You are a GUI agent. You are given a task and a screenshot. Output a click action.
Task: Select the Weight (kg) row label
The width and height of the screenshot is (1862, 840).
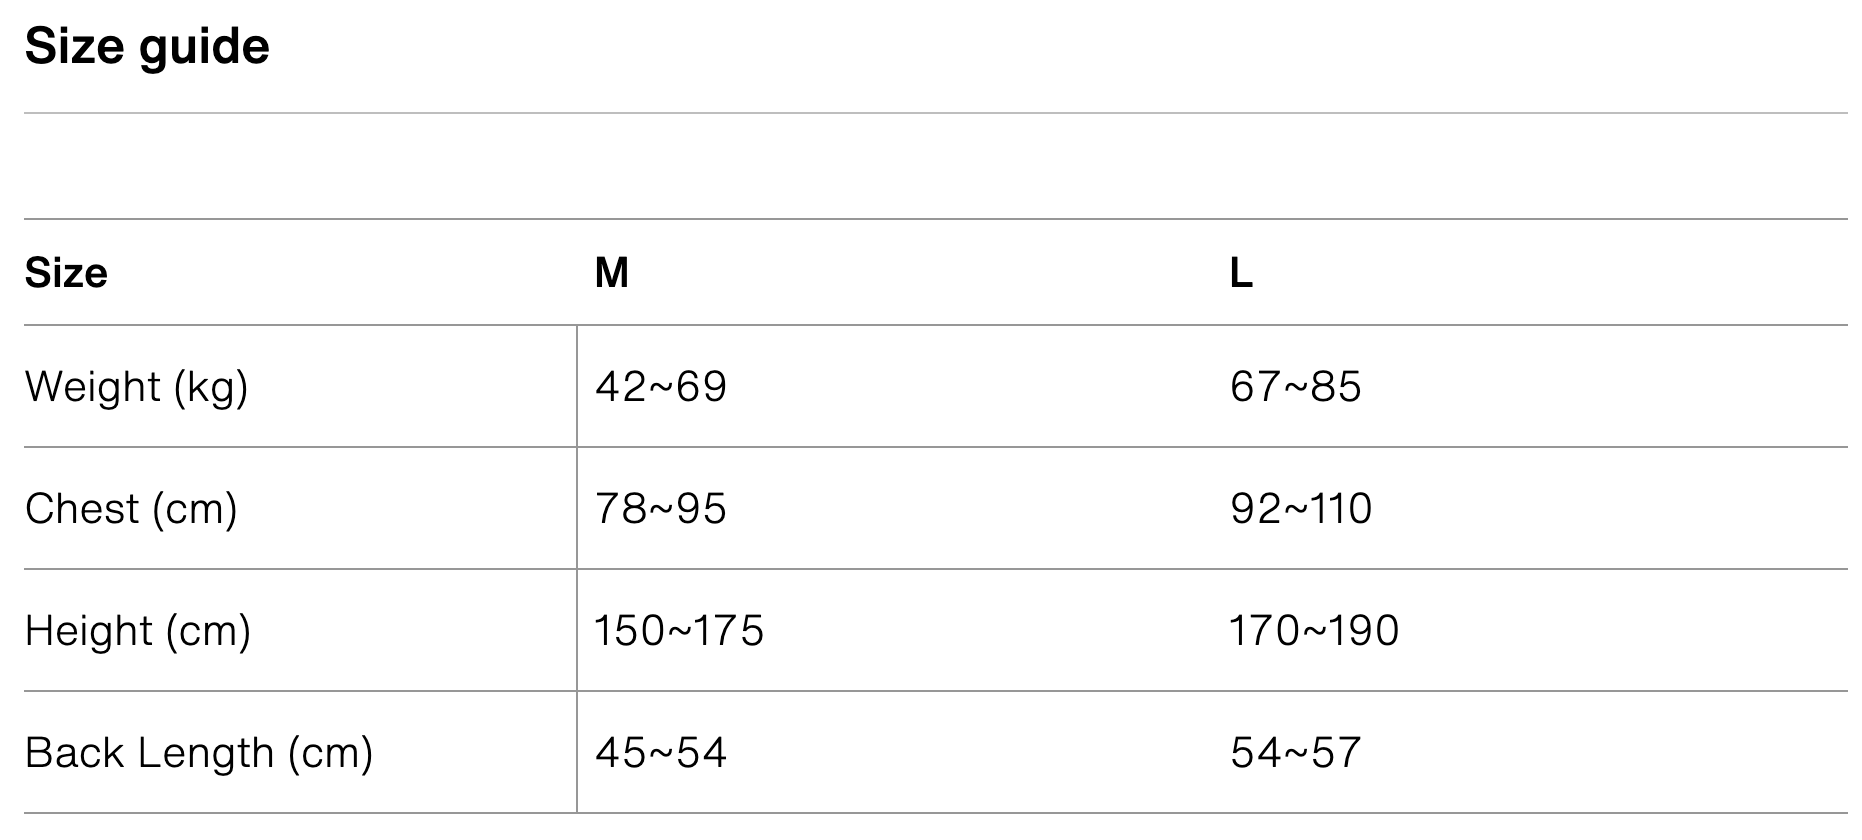tap(136, 387)
